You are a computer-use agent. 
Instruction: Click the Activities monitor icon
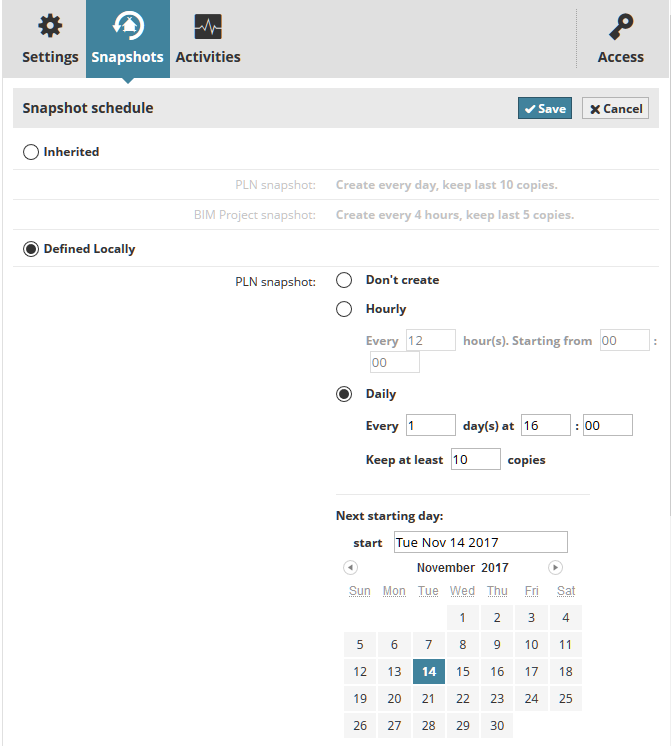(x=208, y=26)
